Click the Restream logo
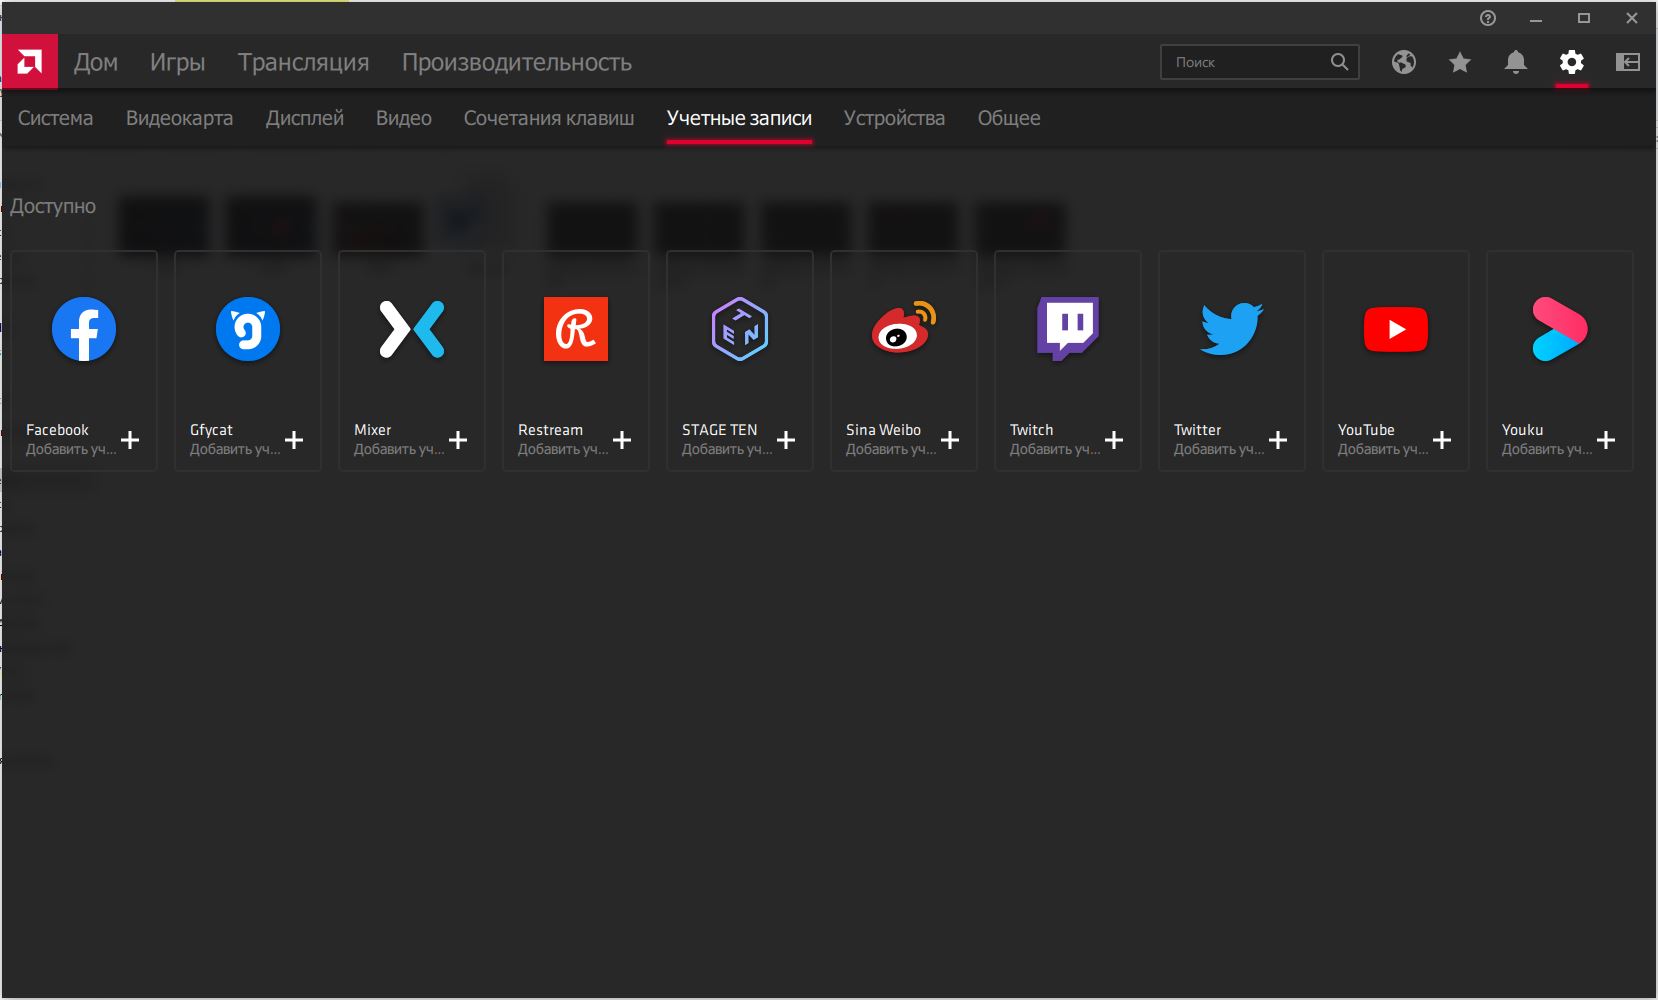 pyautogui.click(x=576, y=329)
